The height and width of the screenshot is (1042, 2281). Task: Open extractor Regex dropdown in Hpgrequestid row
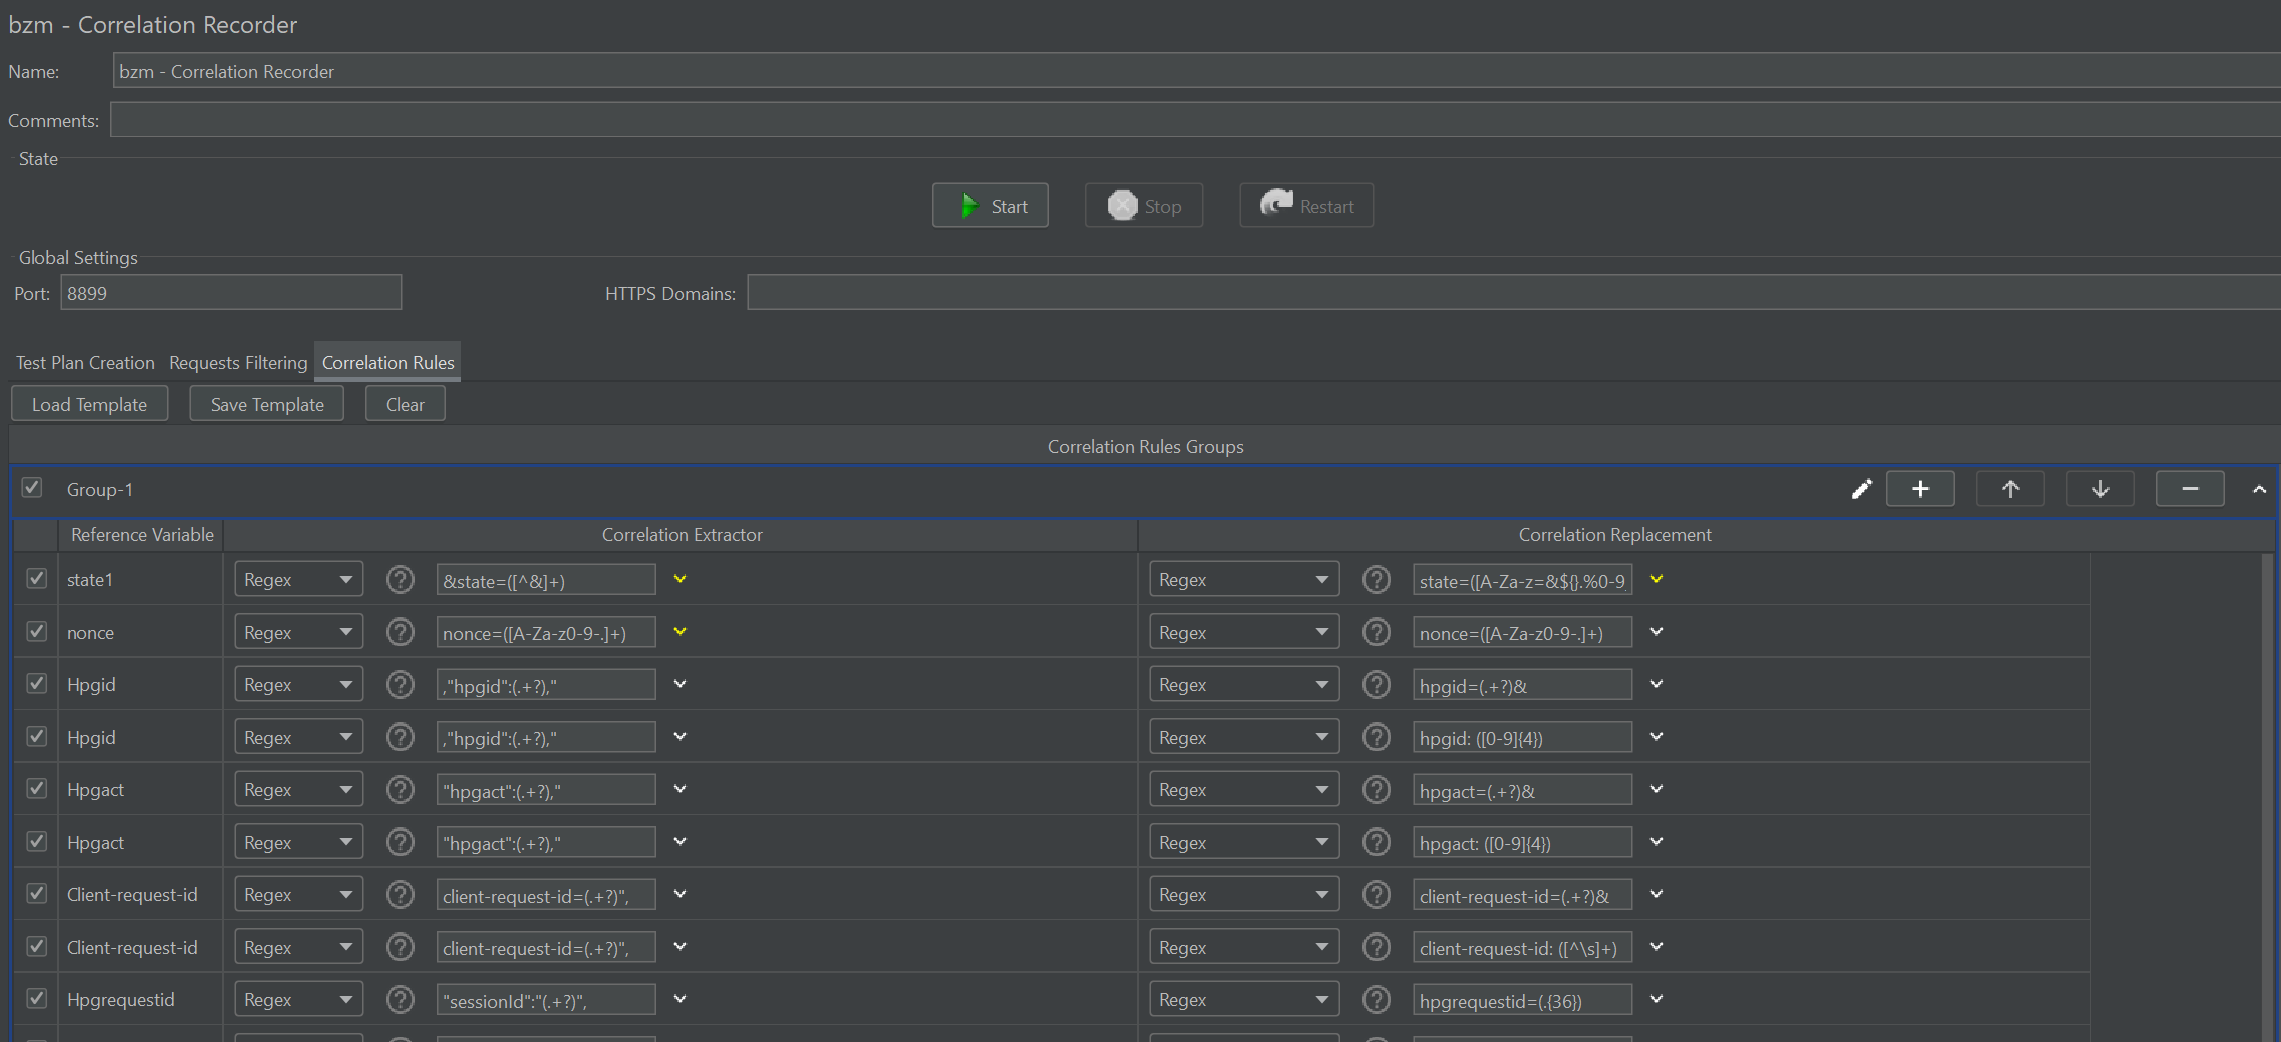[298, 999]
